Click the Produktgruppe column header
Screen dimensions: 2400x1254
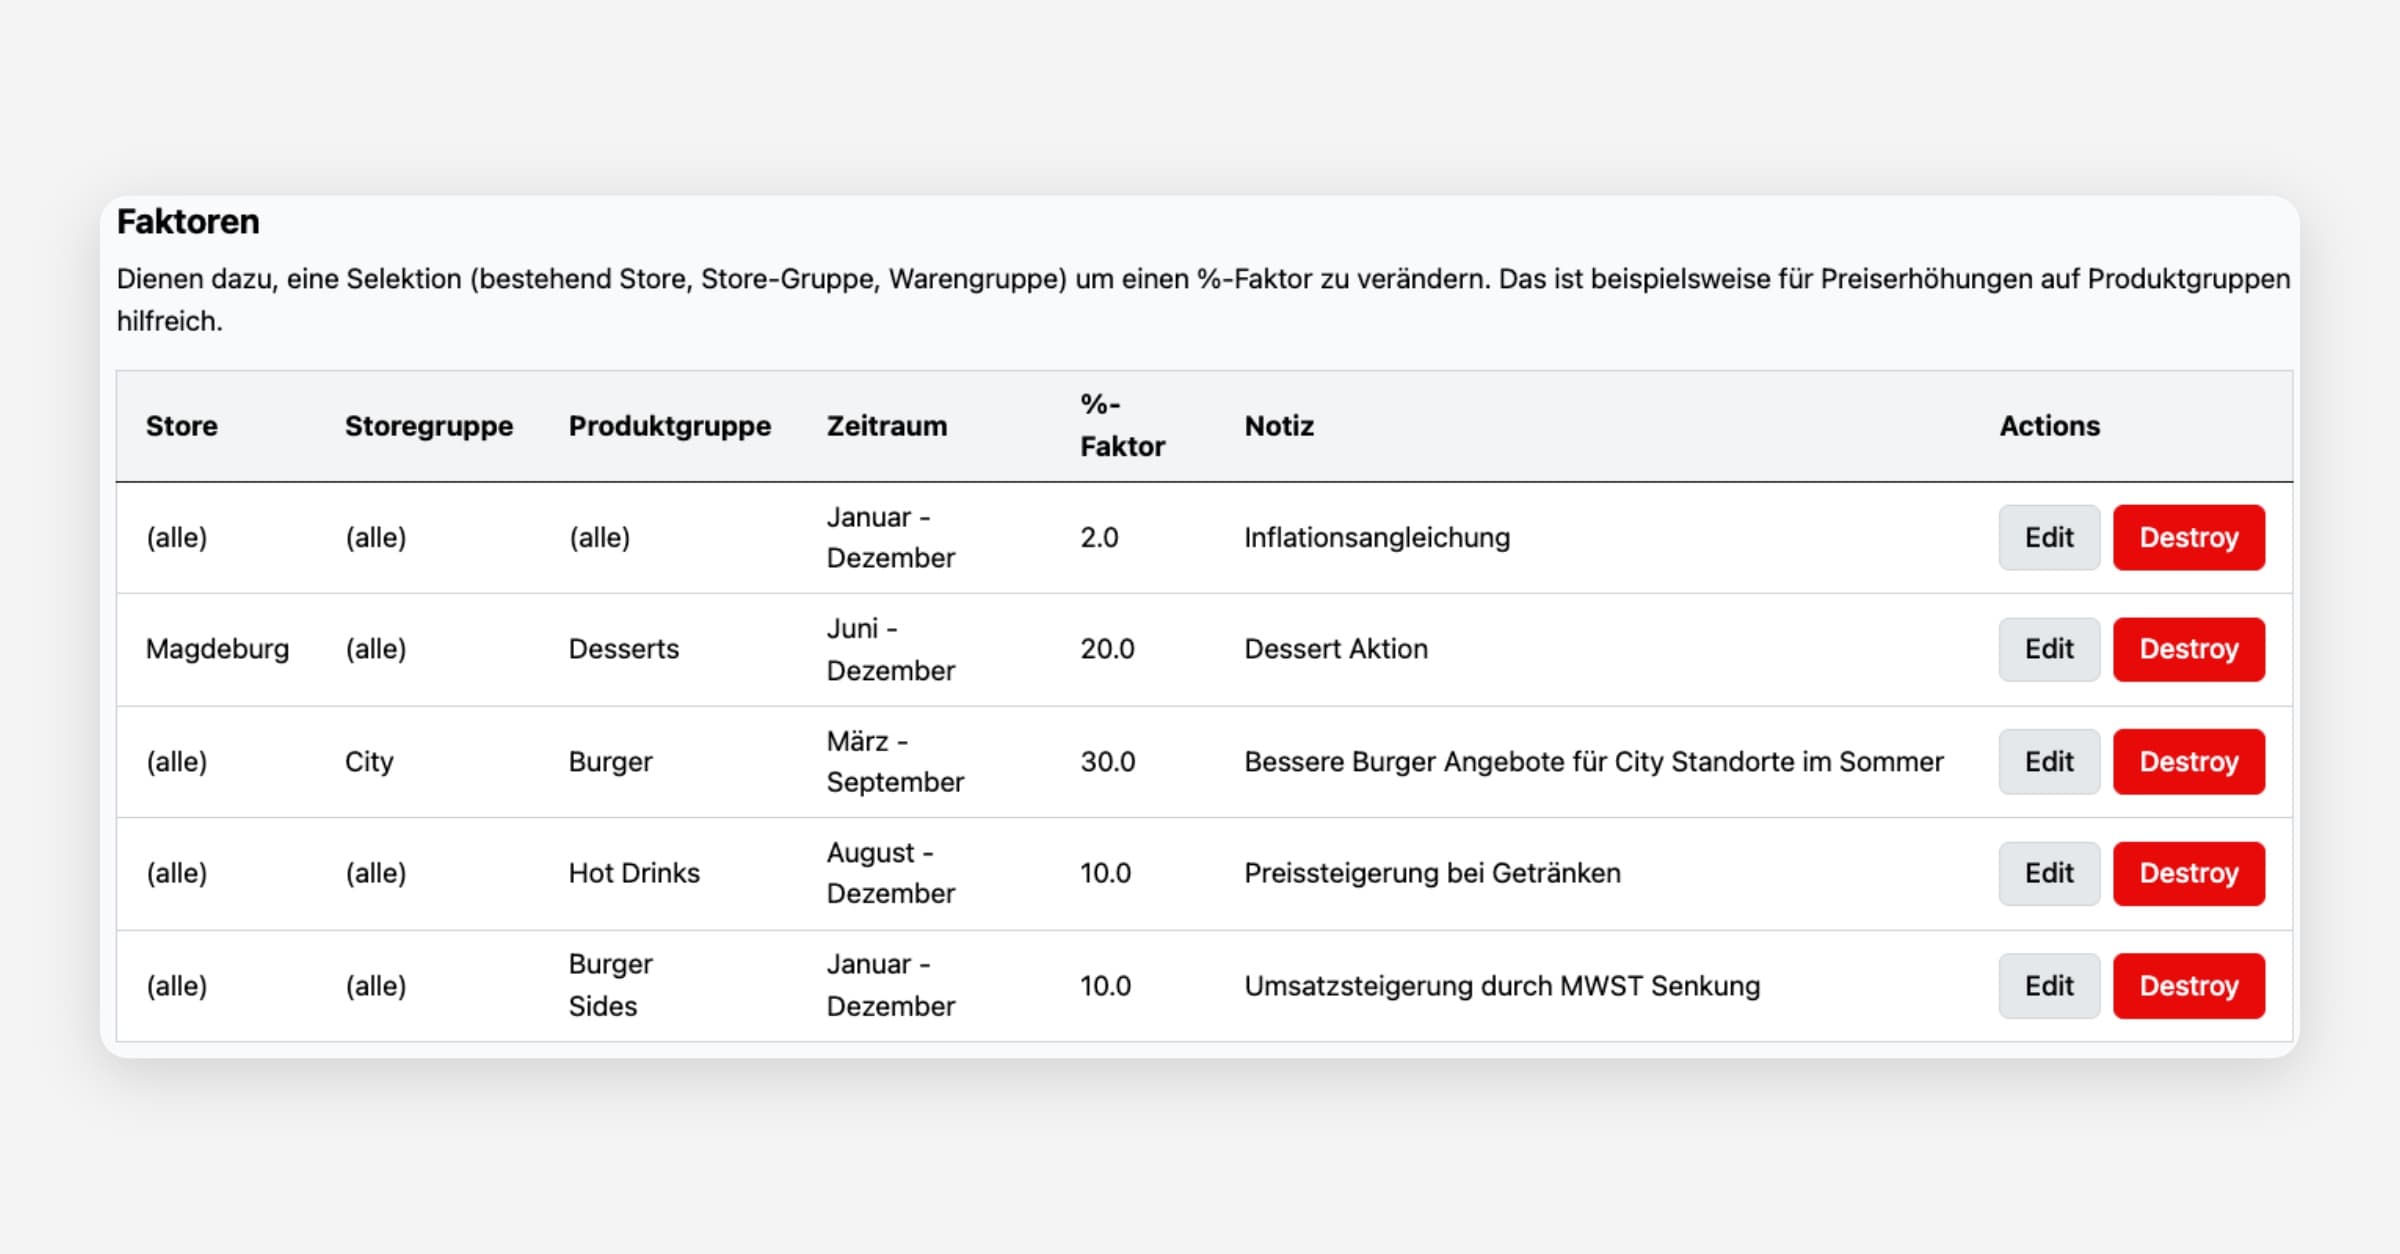(x=670, y=426)
